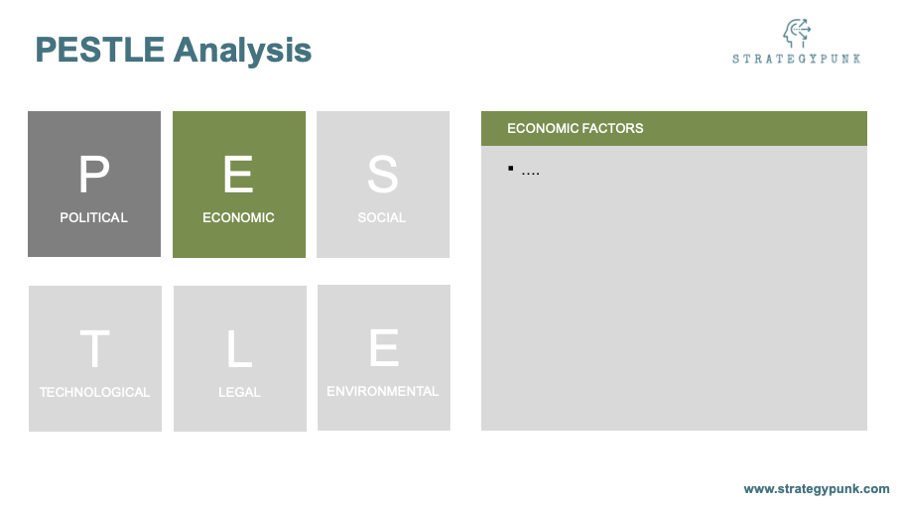Click the bullet placeholder text line
This screenshot has height=506, width=900.
524,170
